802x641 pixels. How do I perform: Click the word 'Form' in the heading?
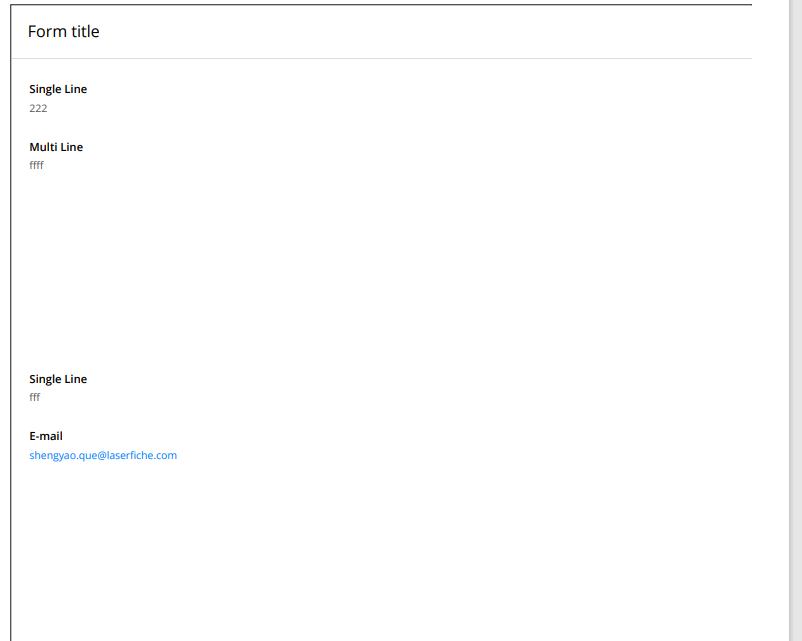point(48,31)
